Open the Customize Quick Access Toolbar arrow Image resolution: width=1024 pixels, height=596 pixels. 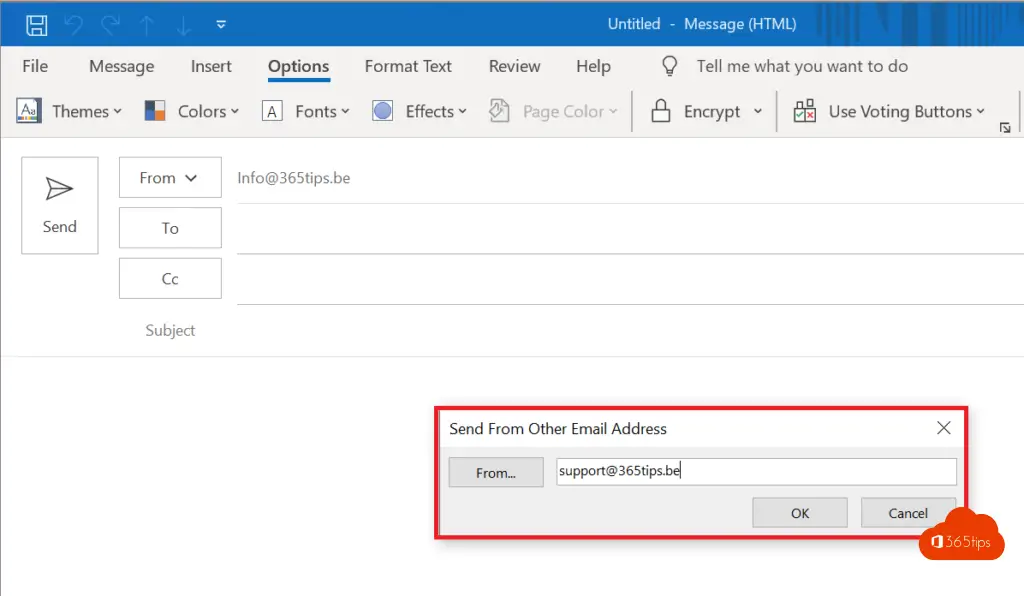[x=221, y=24]
